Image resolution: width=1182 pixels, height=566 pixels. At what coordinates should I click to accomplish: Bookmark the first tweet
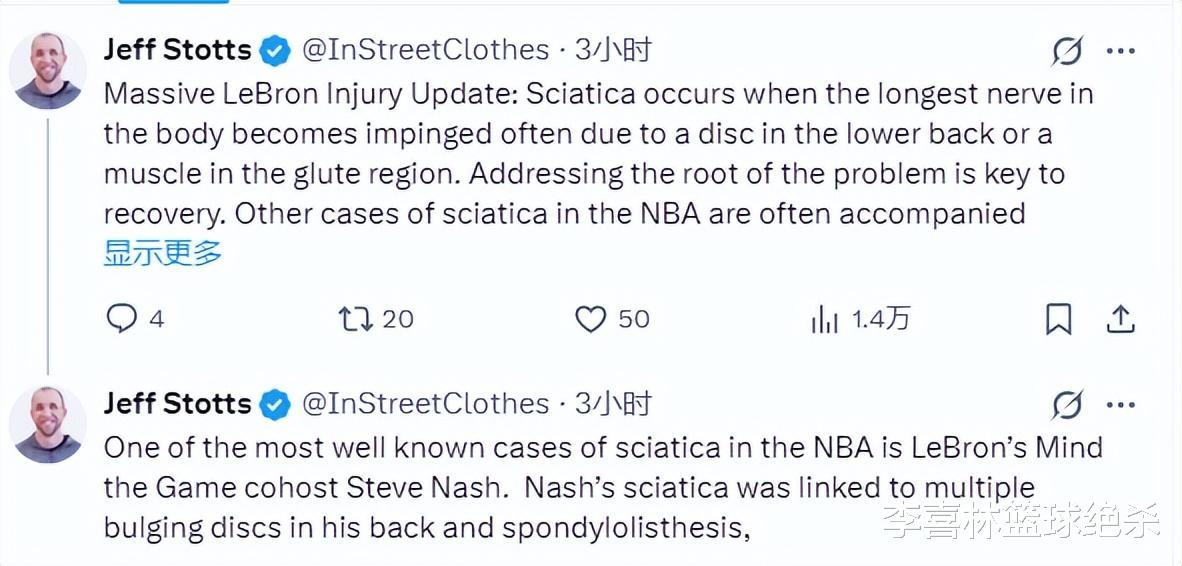[x=1058, y=319]
